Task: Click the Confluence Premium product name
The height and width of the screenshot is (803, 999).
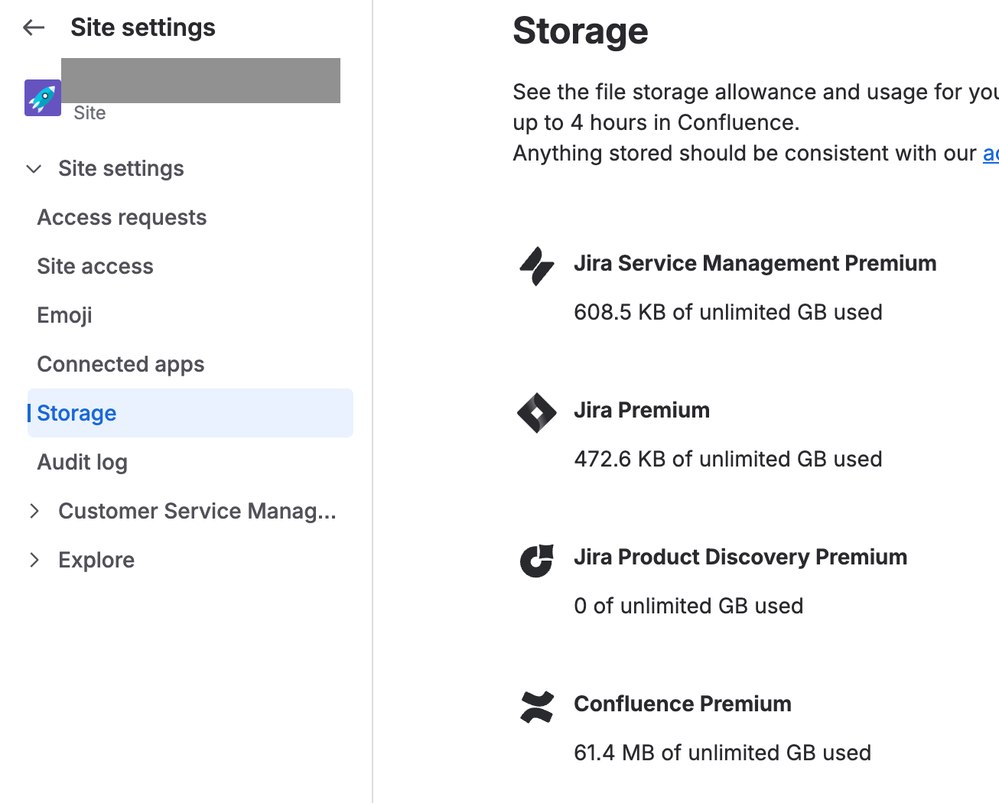Action: coord(682,704)
